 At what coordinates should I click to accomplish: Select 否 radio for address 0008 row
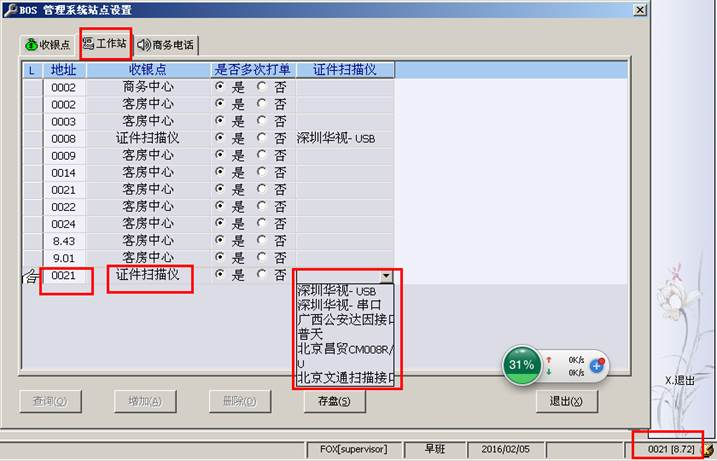[262, 138]
